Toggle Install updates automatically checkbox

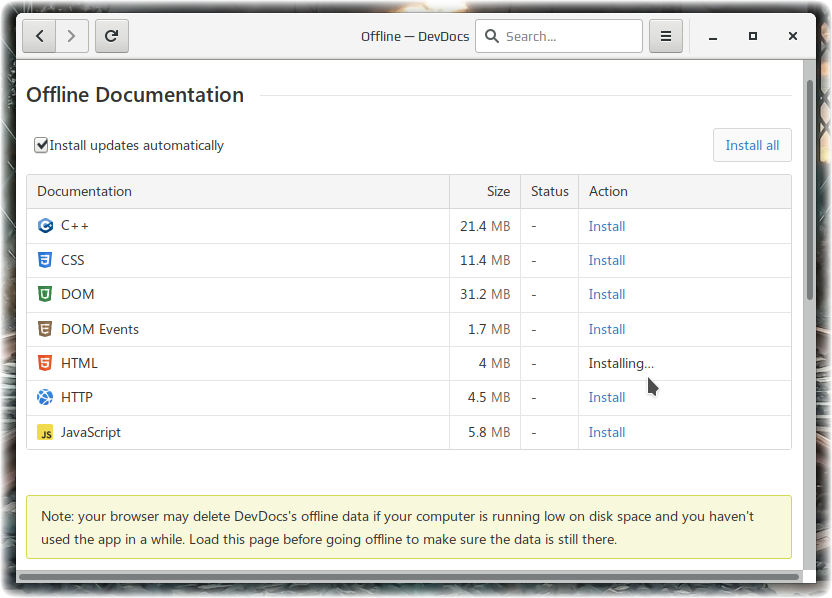[41, 145]
